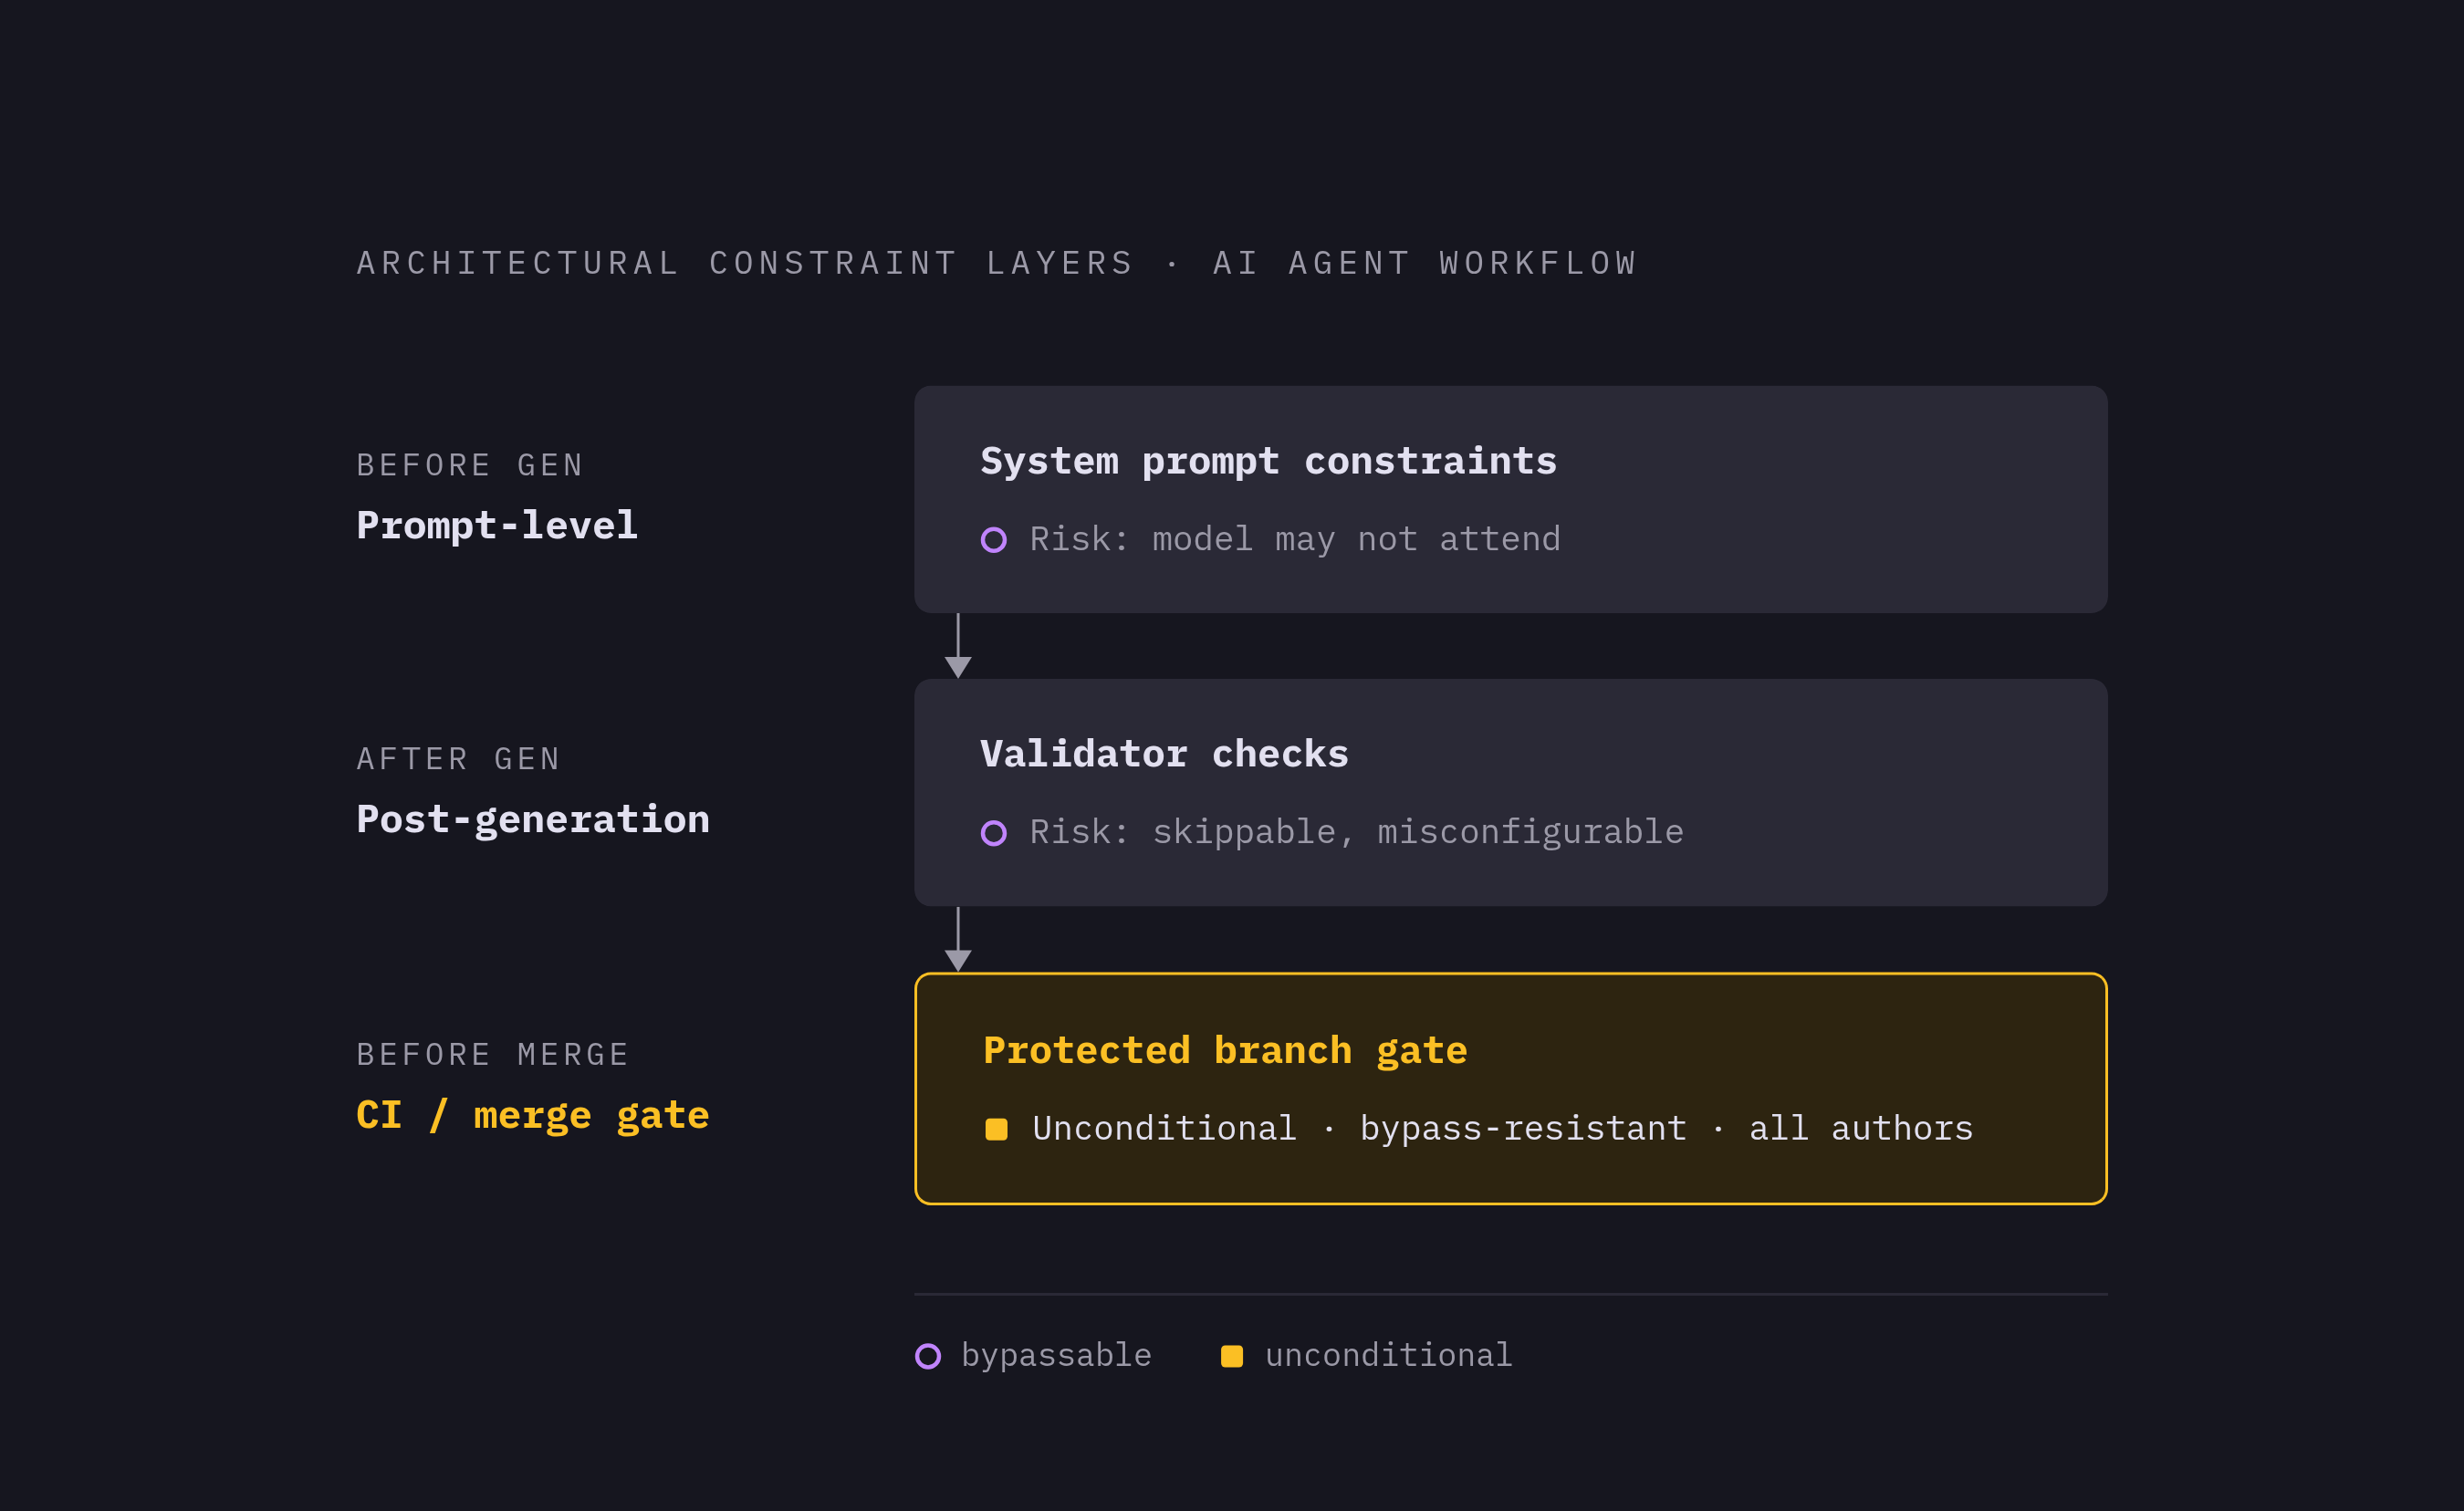The image size is (2464, 1511).
Task: Click the 'bypassable' legend text
Action: click(1056, 1356)
